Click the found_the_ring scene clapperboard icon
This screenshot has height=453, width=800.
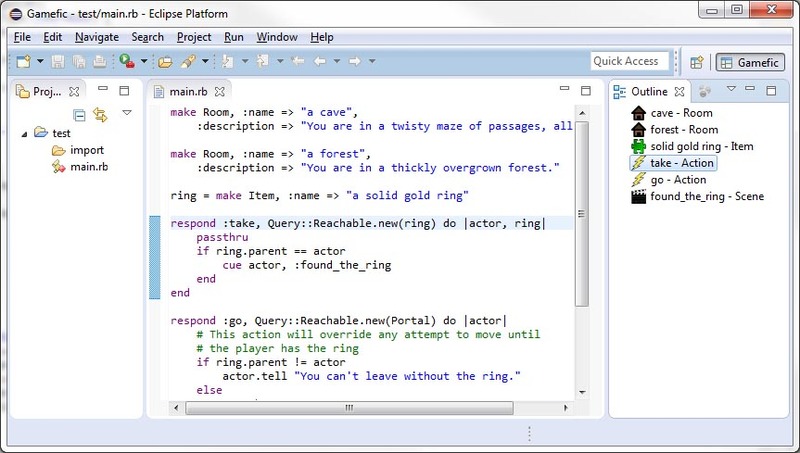click(x=638, y=197)
